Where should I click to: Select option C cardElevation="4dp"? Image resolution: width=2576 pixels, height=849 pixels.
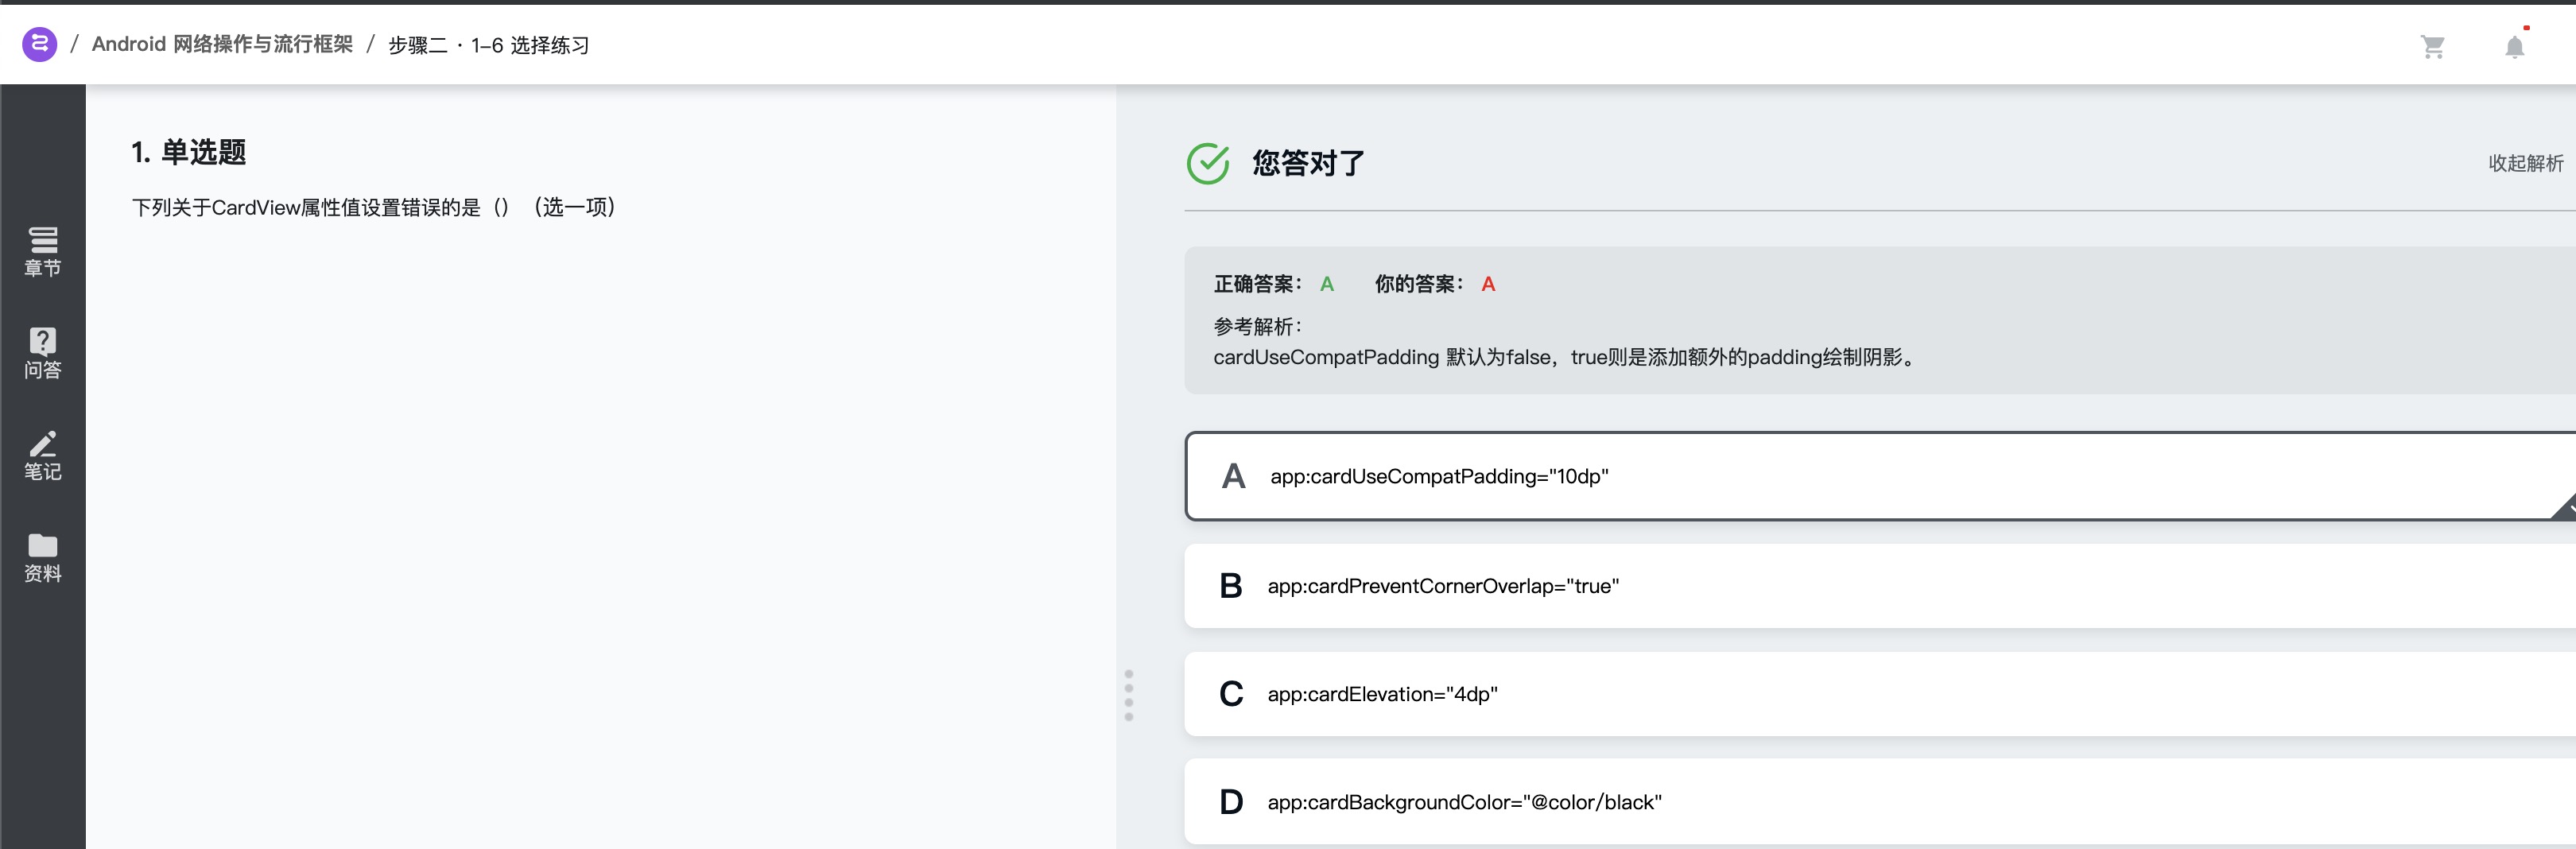point(1880,694)
